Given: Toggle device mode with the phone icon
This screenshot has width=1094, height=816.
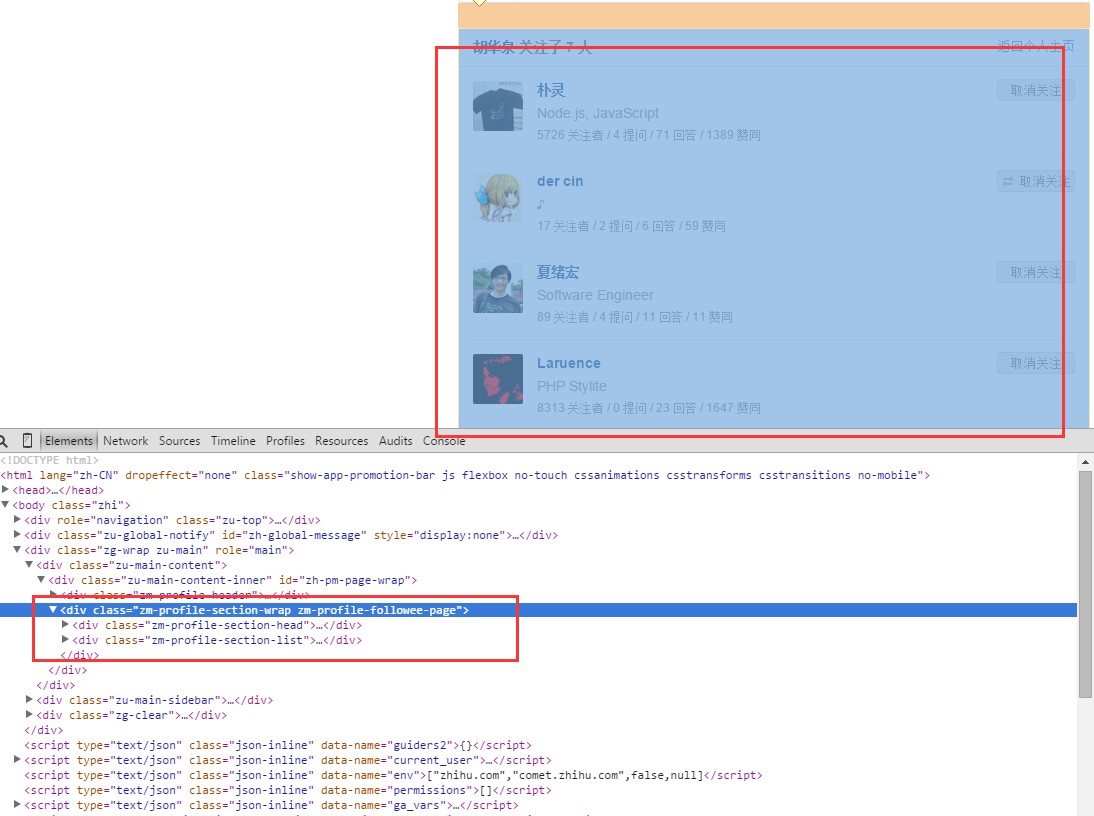Looking at the screenshot, I should coord(26,440).
